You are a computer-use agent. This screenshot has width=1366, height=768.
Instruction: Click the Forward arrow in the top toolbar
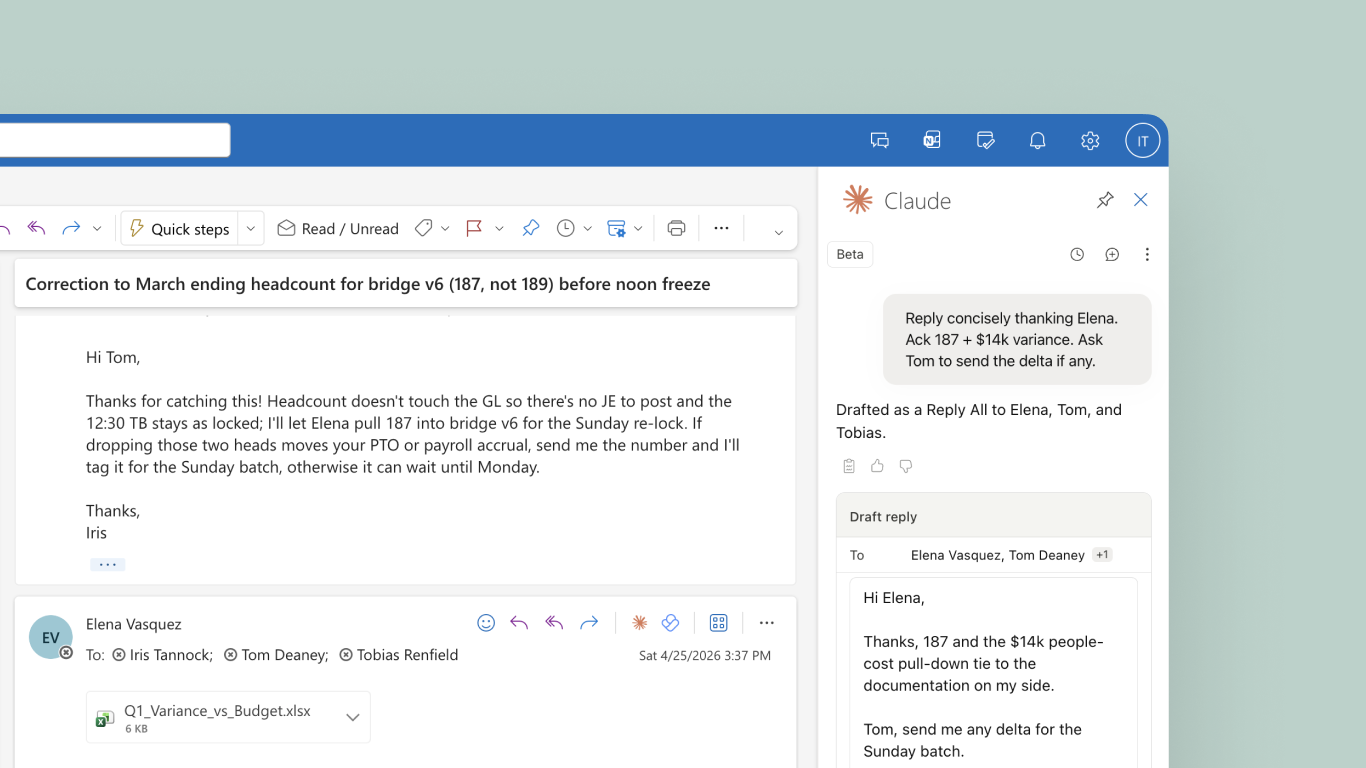tap(70, 228)
